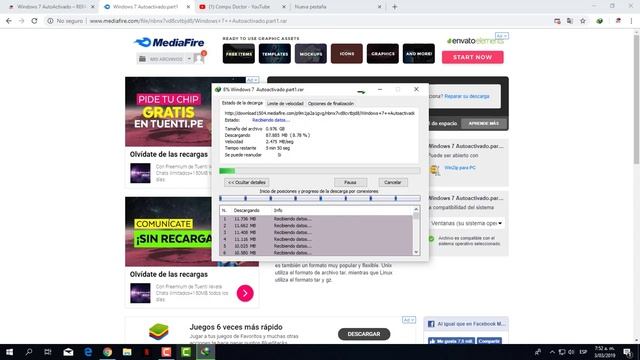Viewport: 640px width, 360px height.
Task: Select connection row with 11.736 MB
Action: tap(316, 219)
